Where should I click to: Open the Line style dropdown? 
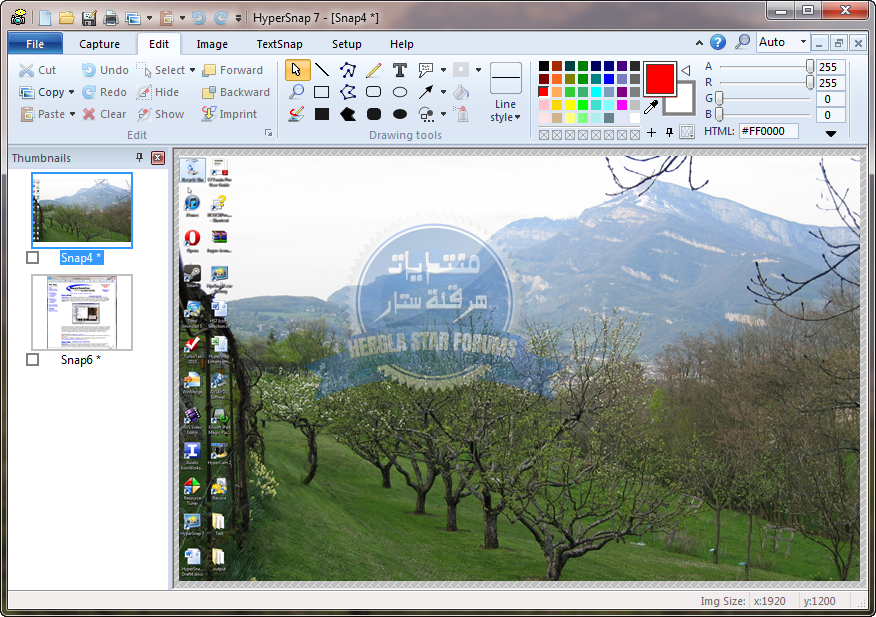[506, 111]
